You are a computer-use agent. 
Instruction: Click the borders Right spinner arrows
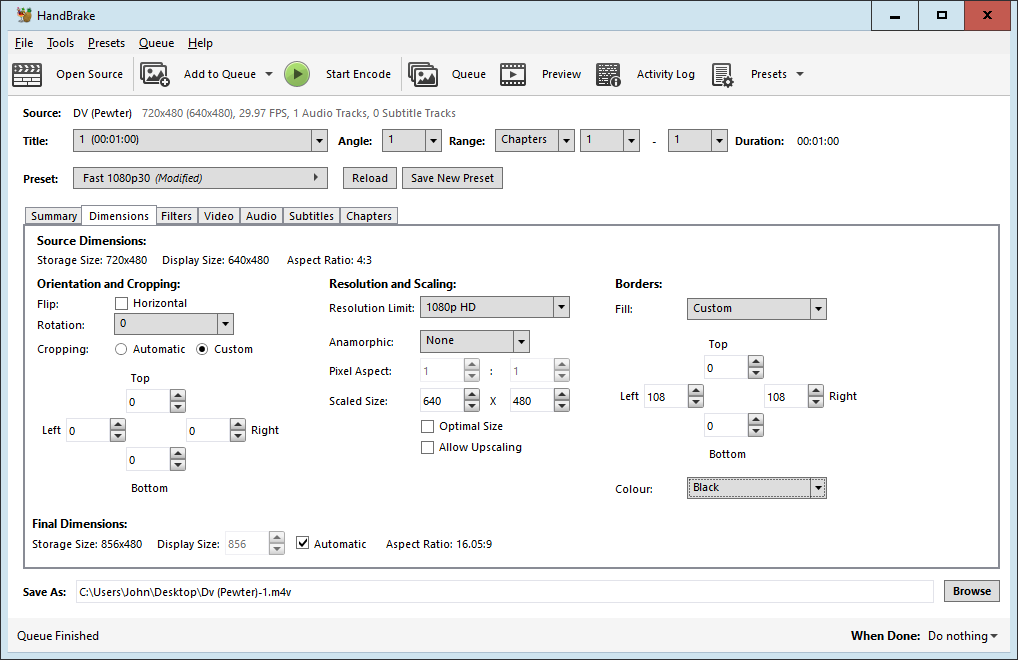pos(816,396)
